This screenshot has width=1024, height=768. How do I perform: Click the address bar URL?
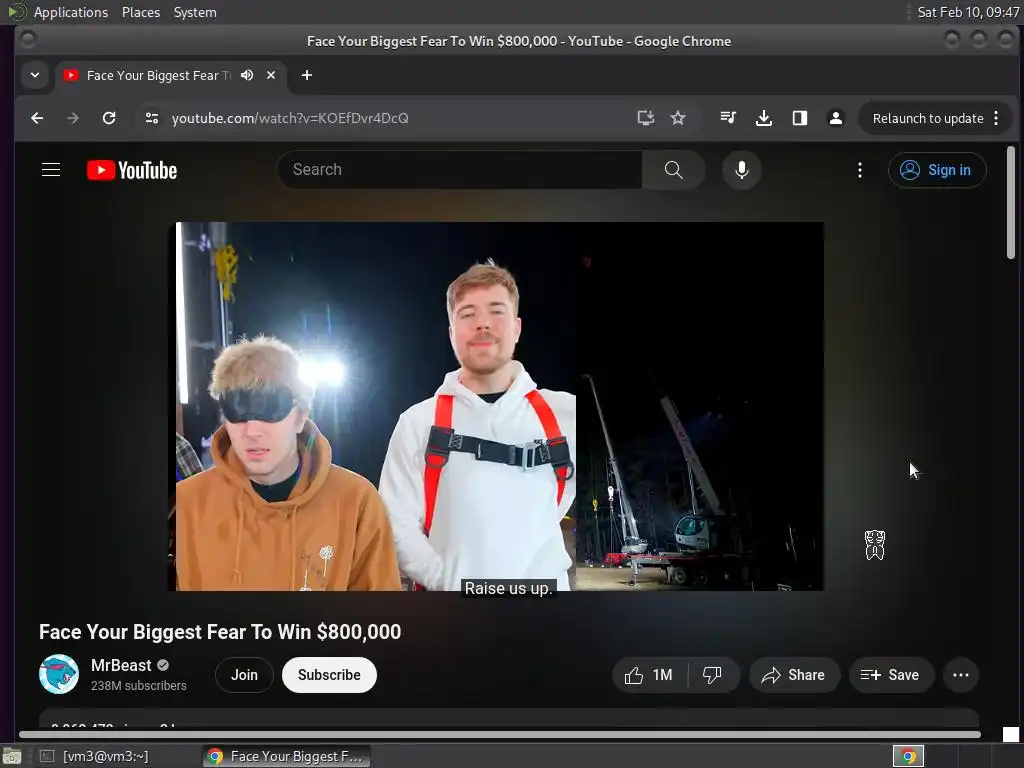coord(290,118)
